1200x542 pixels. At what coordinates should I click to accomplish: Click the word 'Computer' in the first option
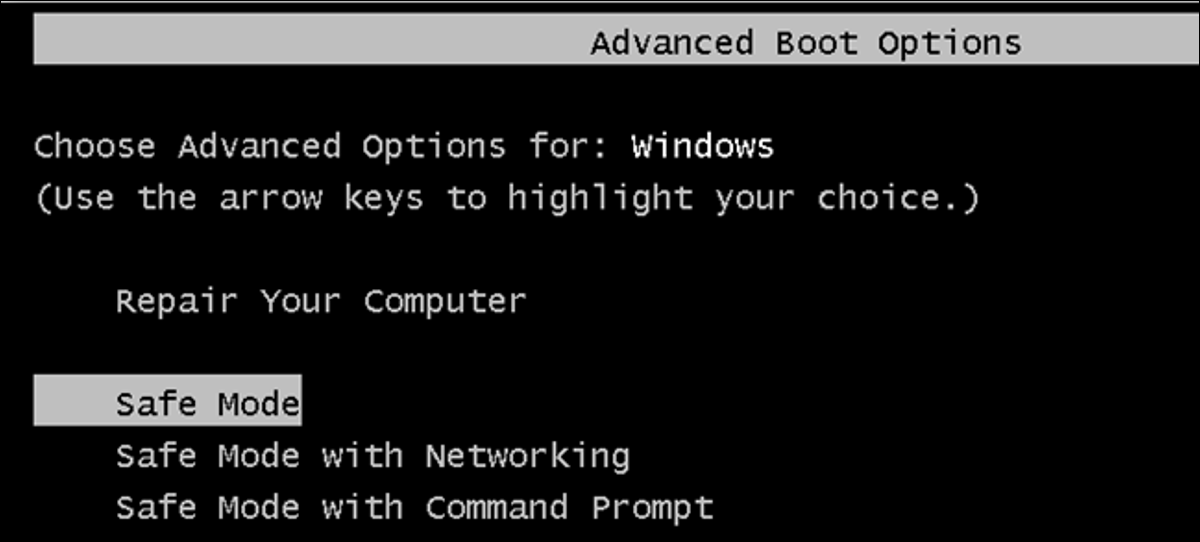coord(444,301)
